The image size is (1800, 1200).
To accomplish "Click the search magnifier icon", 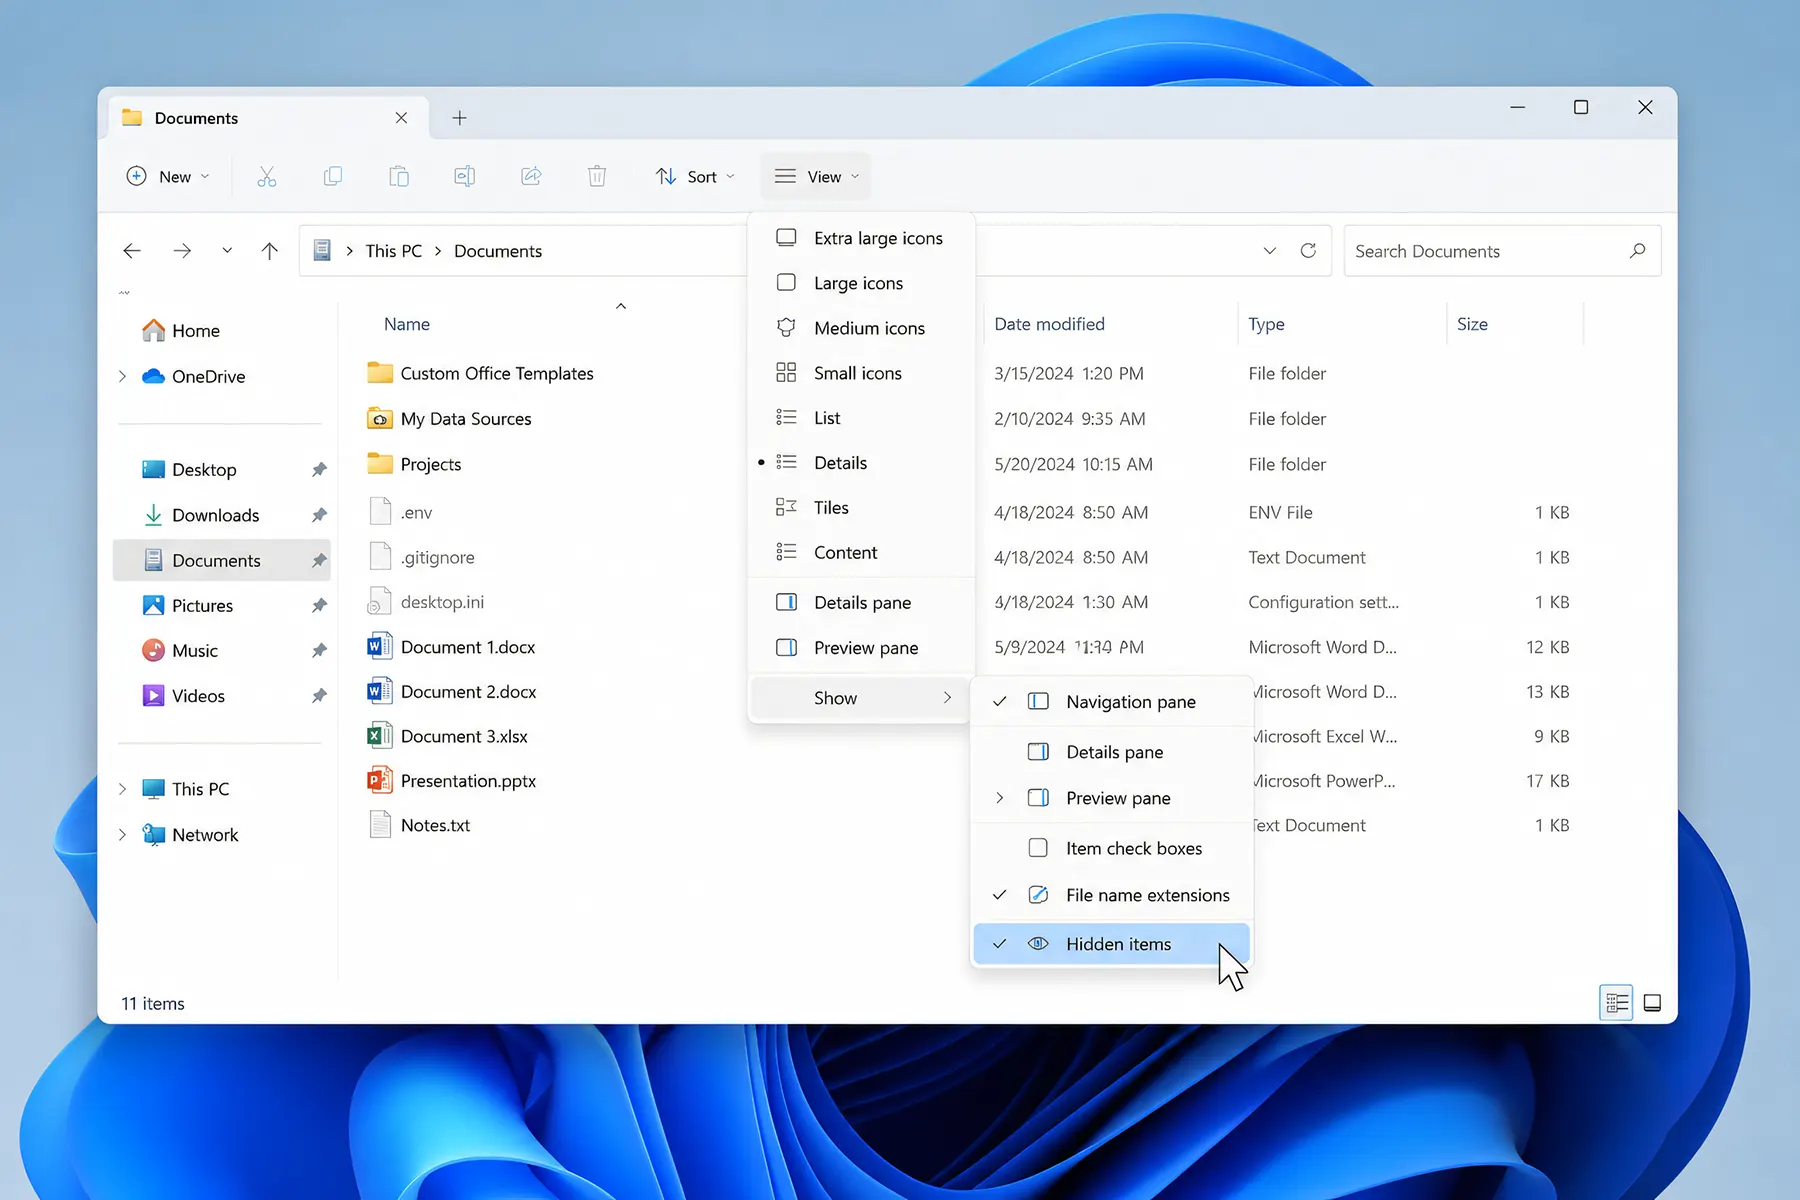I will click(1637, 251).
